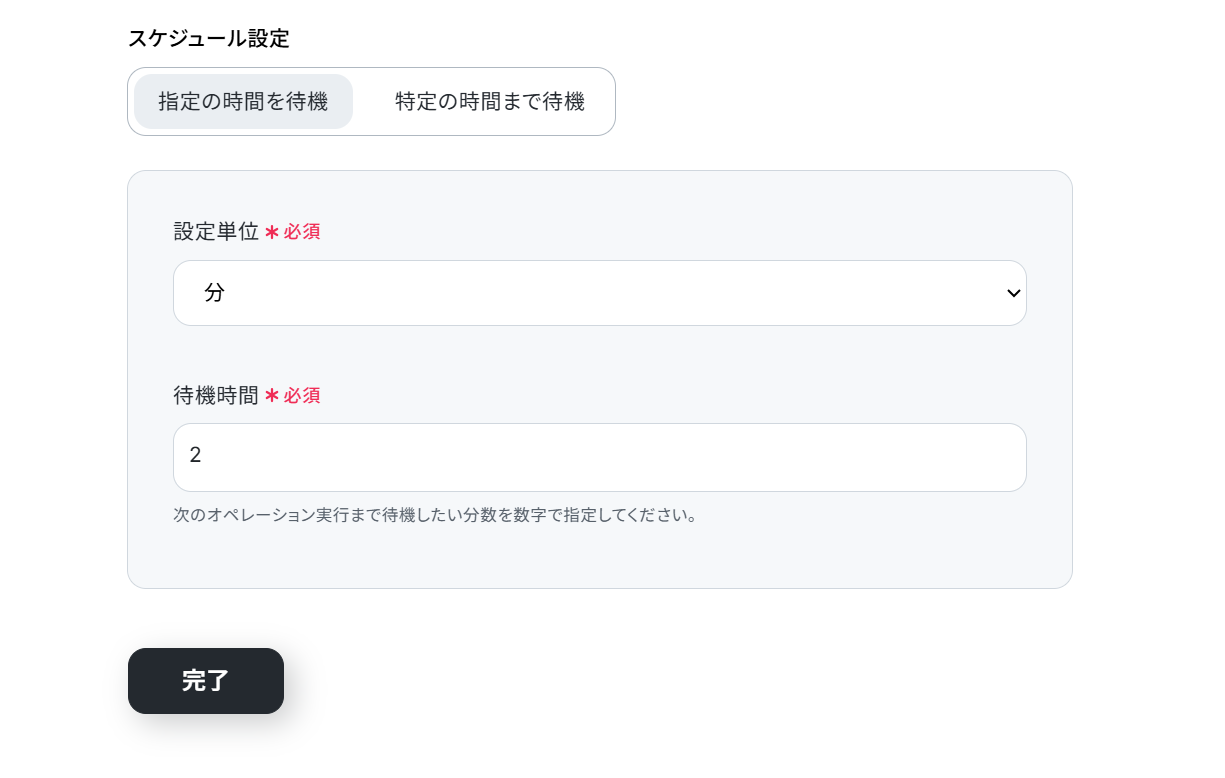Click the helper text below wait time field
The image size is (1225, 778).
[x=435, y=516]
